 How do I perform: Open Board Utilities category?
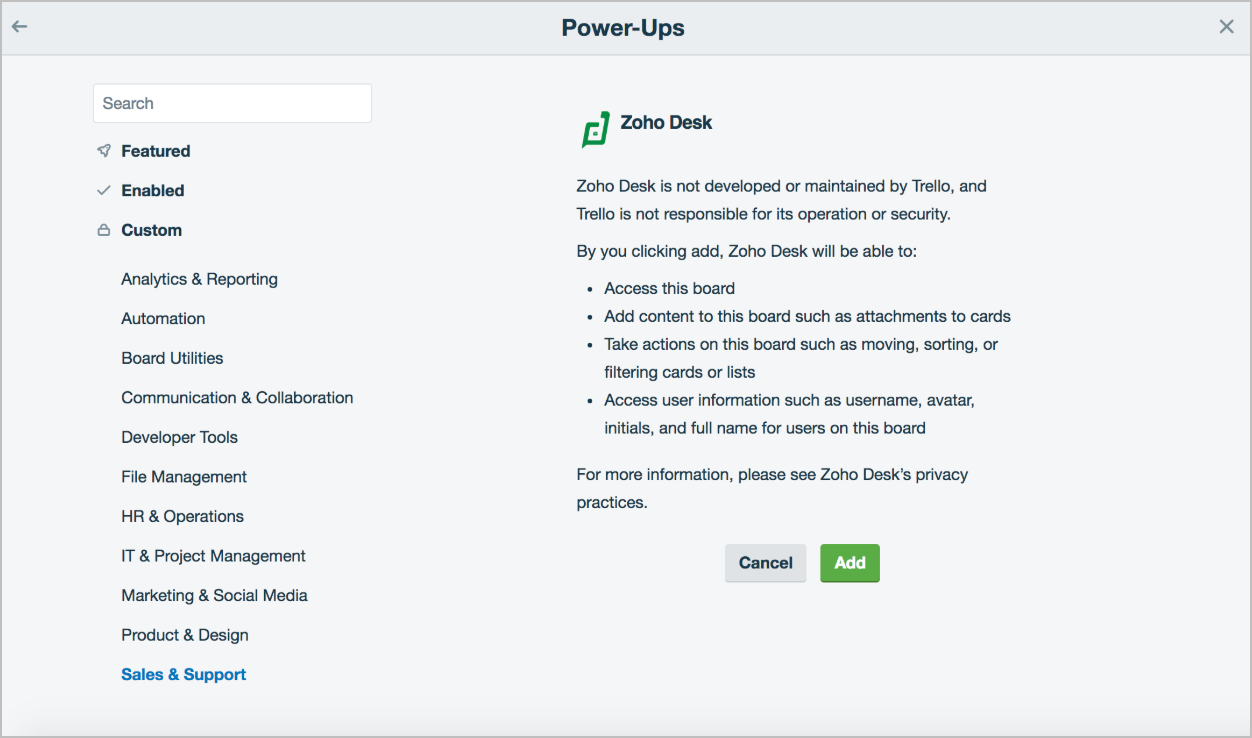pos(172,358)
